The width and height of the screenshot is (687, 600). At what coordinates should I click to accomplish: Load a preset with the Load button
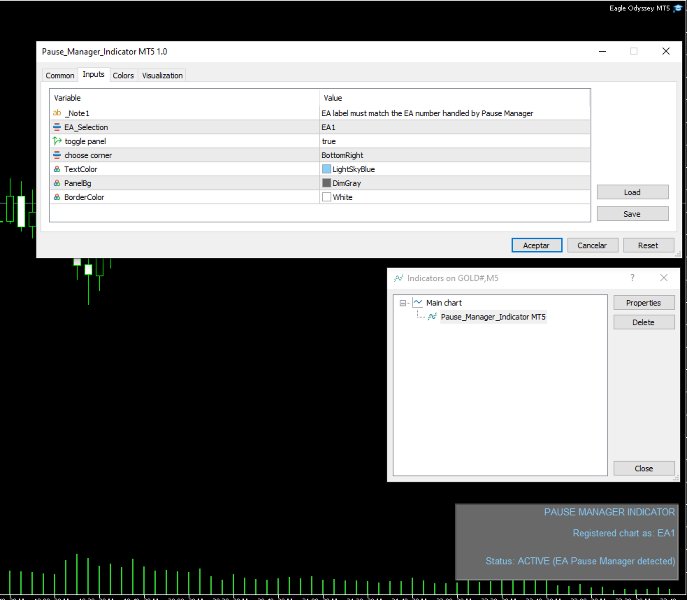tap(632, 192)
